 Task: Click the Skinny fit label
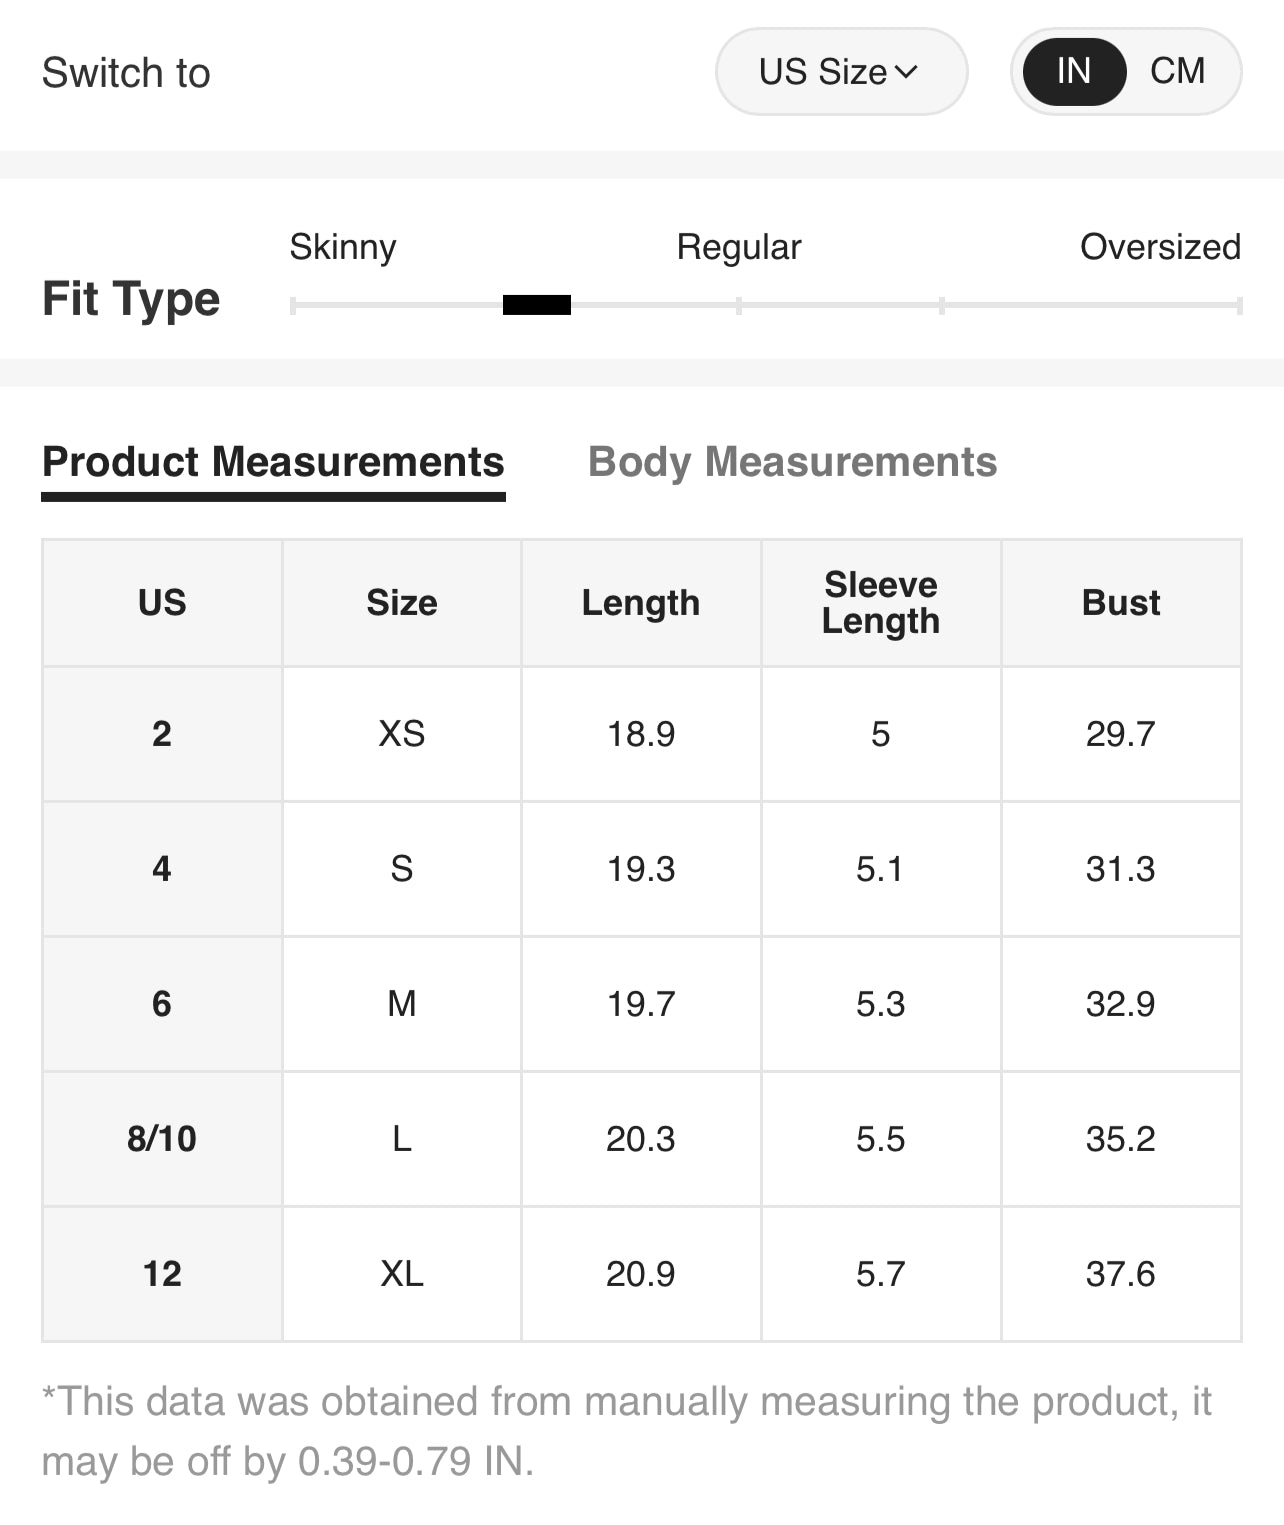coord(343,247)
